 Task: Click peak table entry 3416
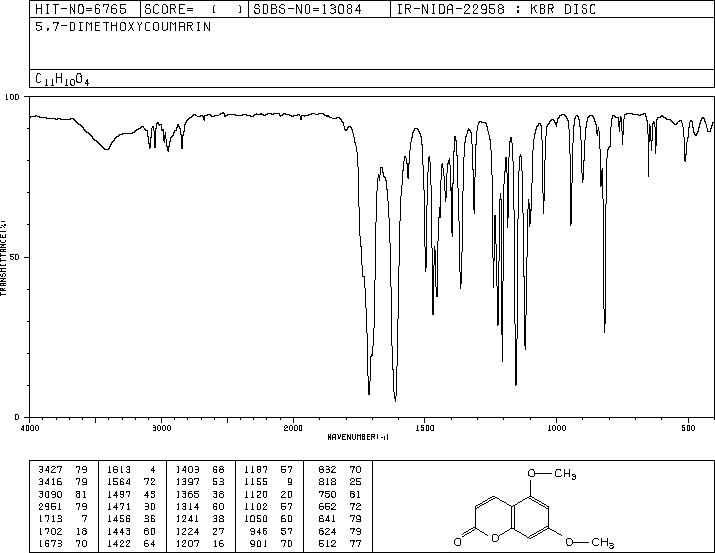point(51,482)
